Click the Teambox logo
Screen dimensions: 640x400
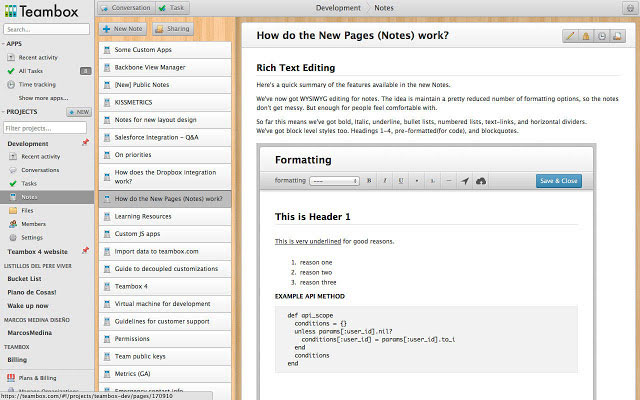[x=41, y=11]
